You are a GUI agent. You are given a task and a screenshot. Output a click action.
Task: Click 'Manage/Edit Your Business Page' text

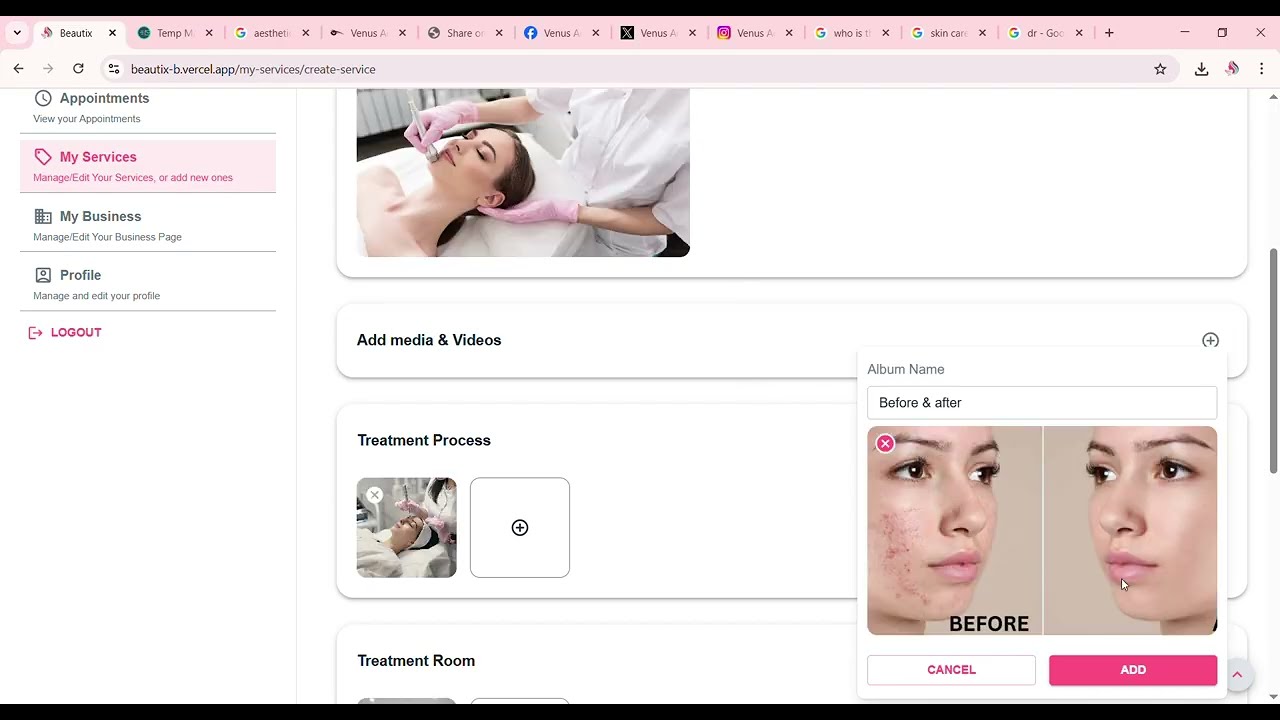tap(107, 237)
